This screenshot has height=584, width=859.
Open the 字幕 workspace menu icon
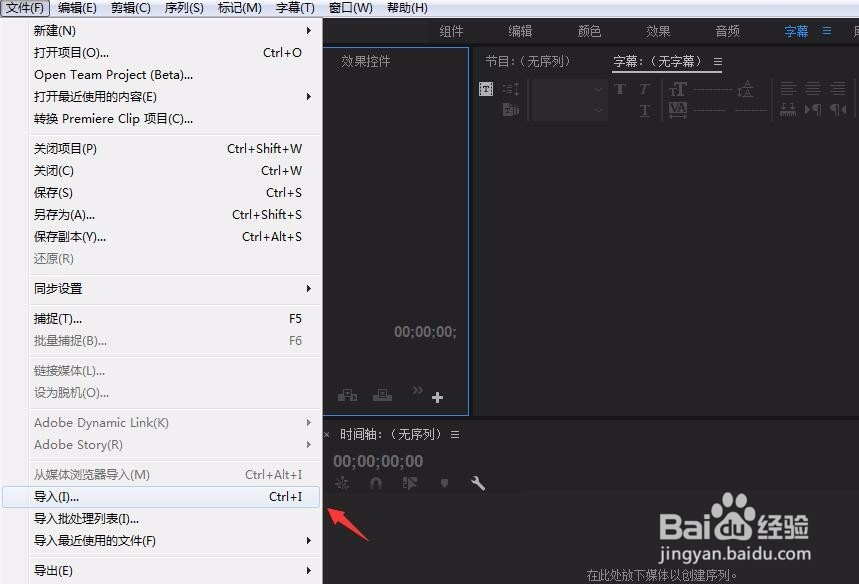point(827,31)
